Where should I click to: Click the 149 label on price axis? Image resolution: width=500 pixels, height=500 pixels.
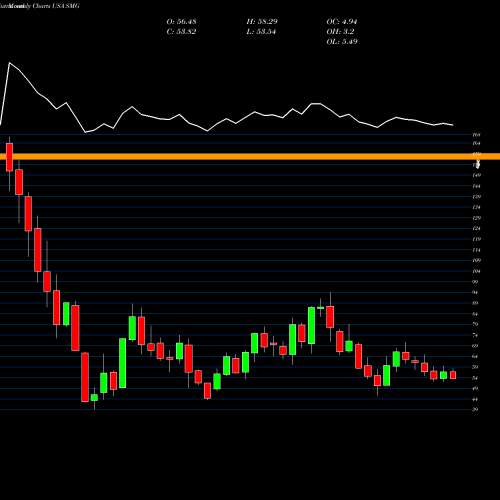point(476,175)
